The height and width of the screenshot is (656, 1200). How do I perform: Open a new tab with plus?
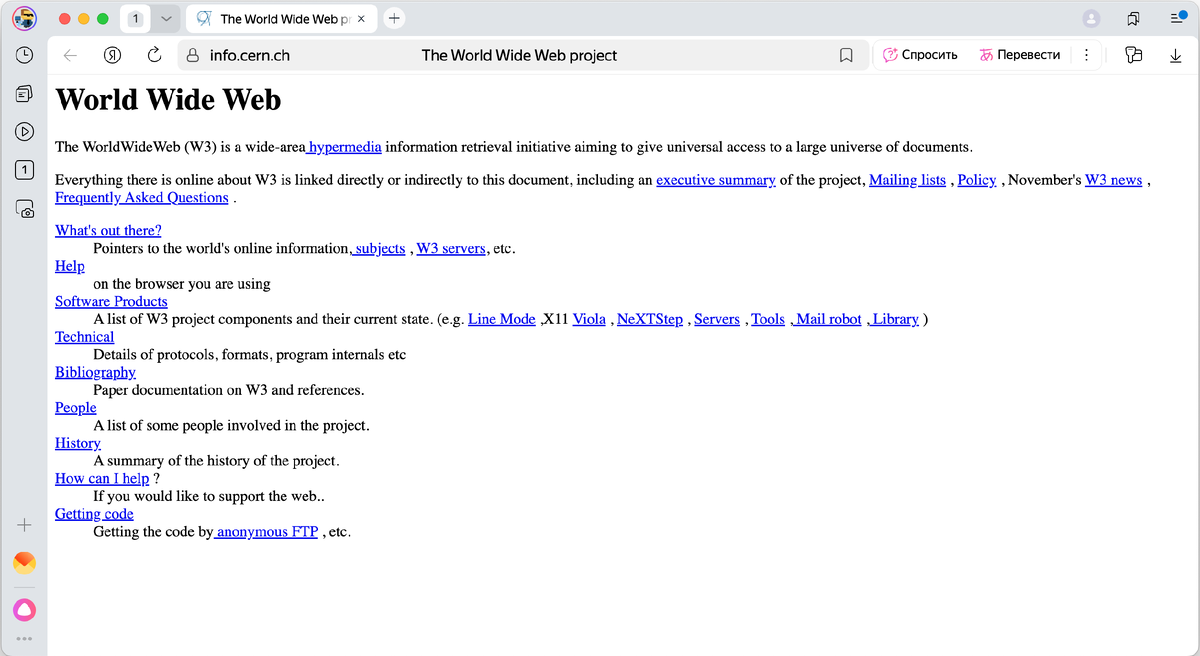click(395, 18)
